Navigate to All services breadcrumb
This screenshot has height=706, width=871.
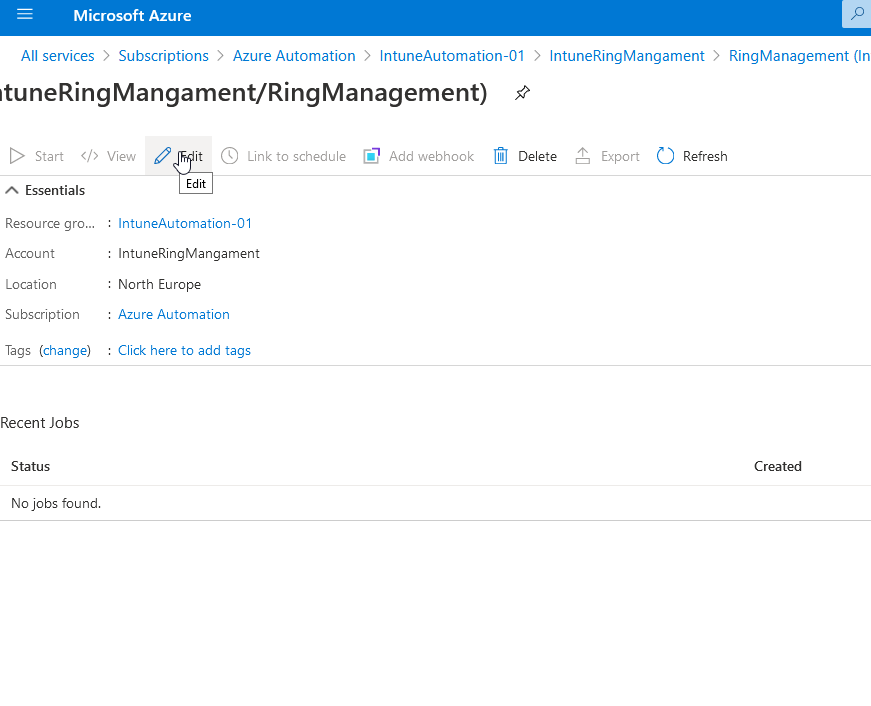(x=58, y=56)
